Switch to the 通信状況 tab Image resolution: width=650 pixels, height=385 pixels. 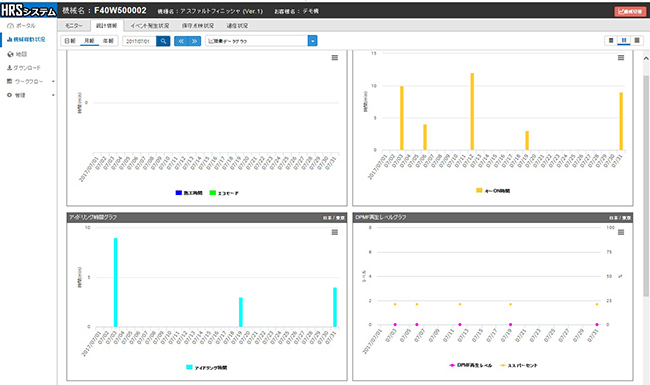[237, 26]
